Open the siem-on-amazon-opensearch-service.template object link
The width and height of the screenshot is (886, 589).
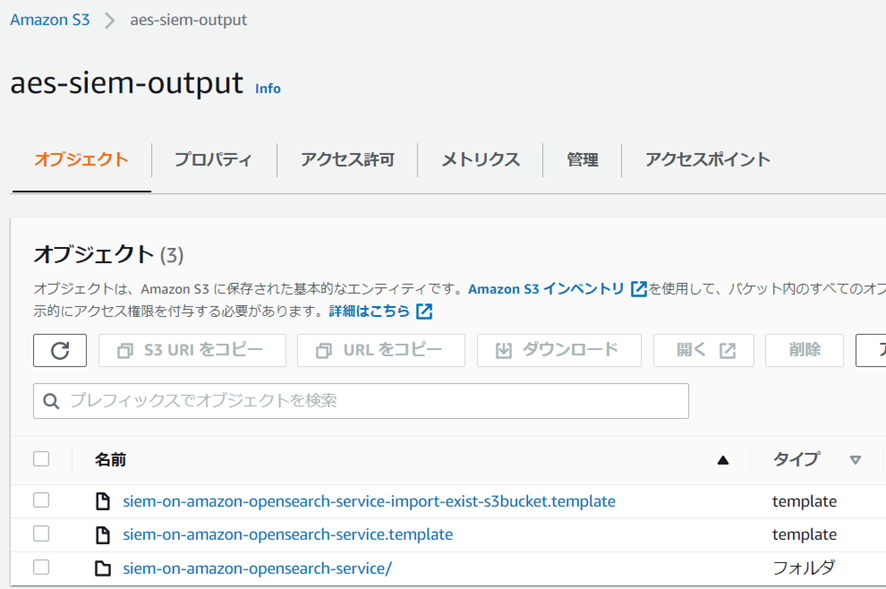[x=288, y=535]
